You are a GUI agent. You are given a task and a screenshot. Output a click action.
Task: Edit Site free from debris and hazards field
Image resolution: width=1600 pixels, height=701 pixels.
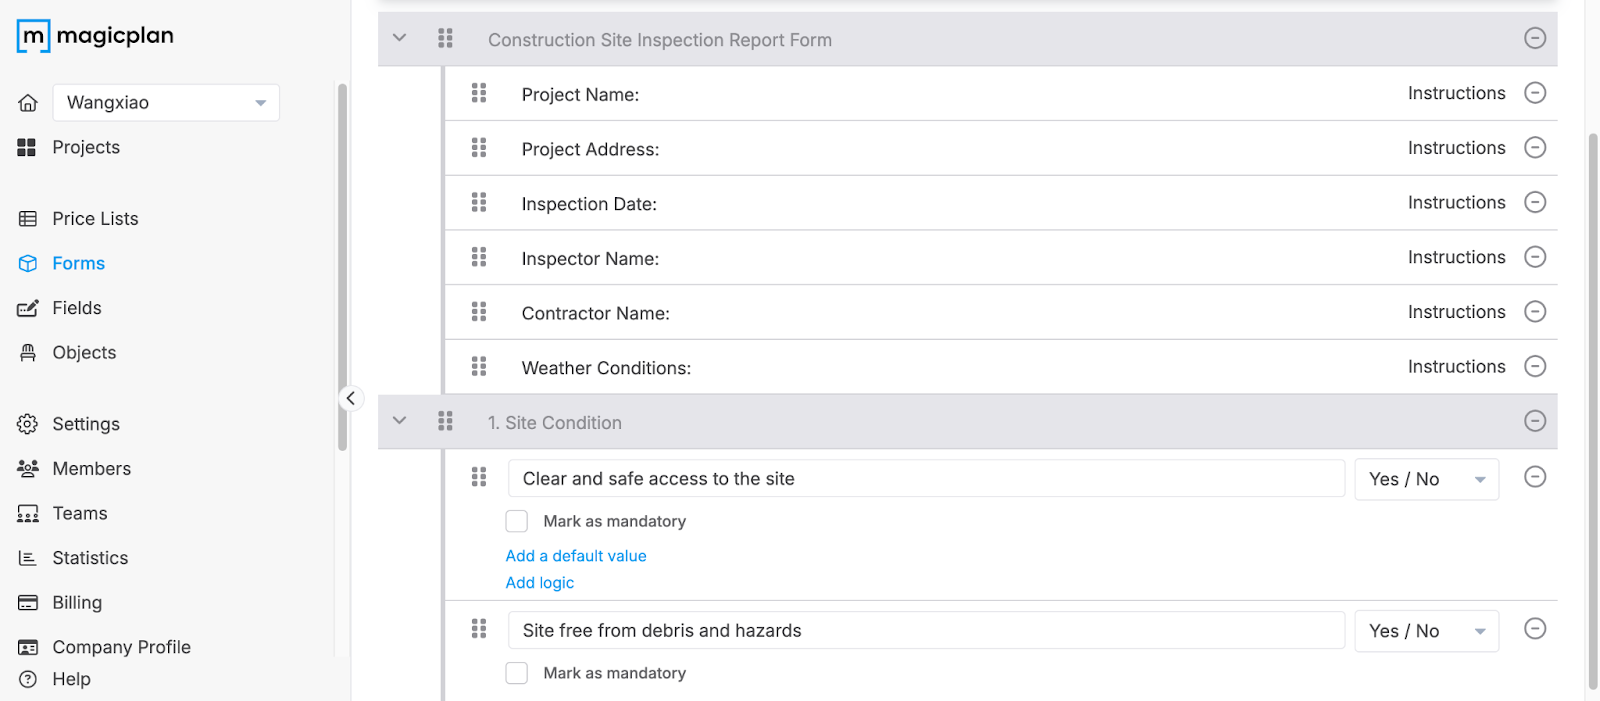tap(926, 631)
